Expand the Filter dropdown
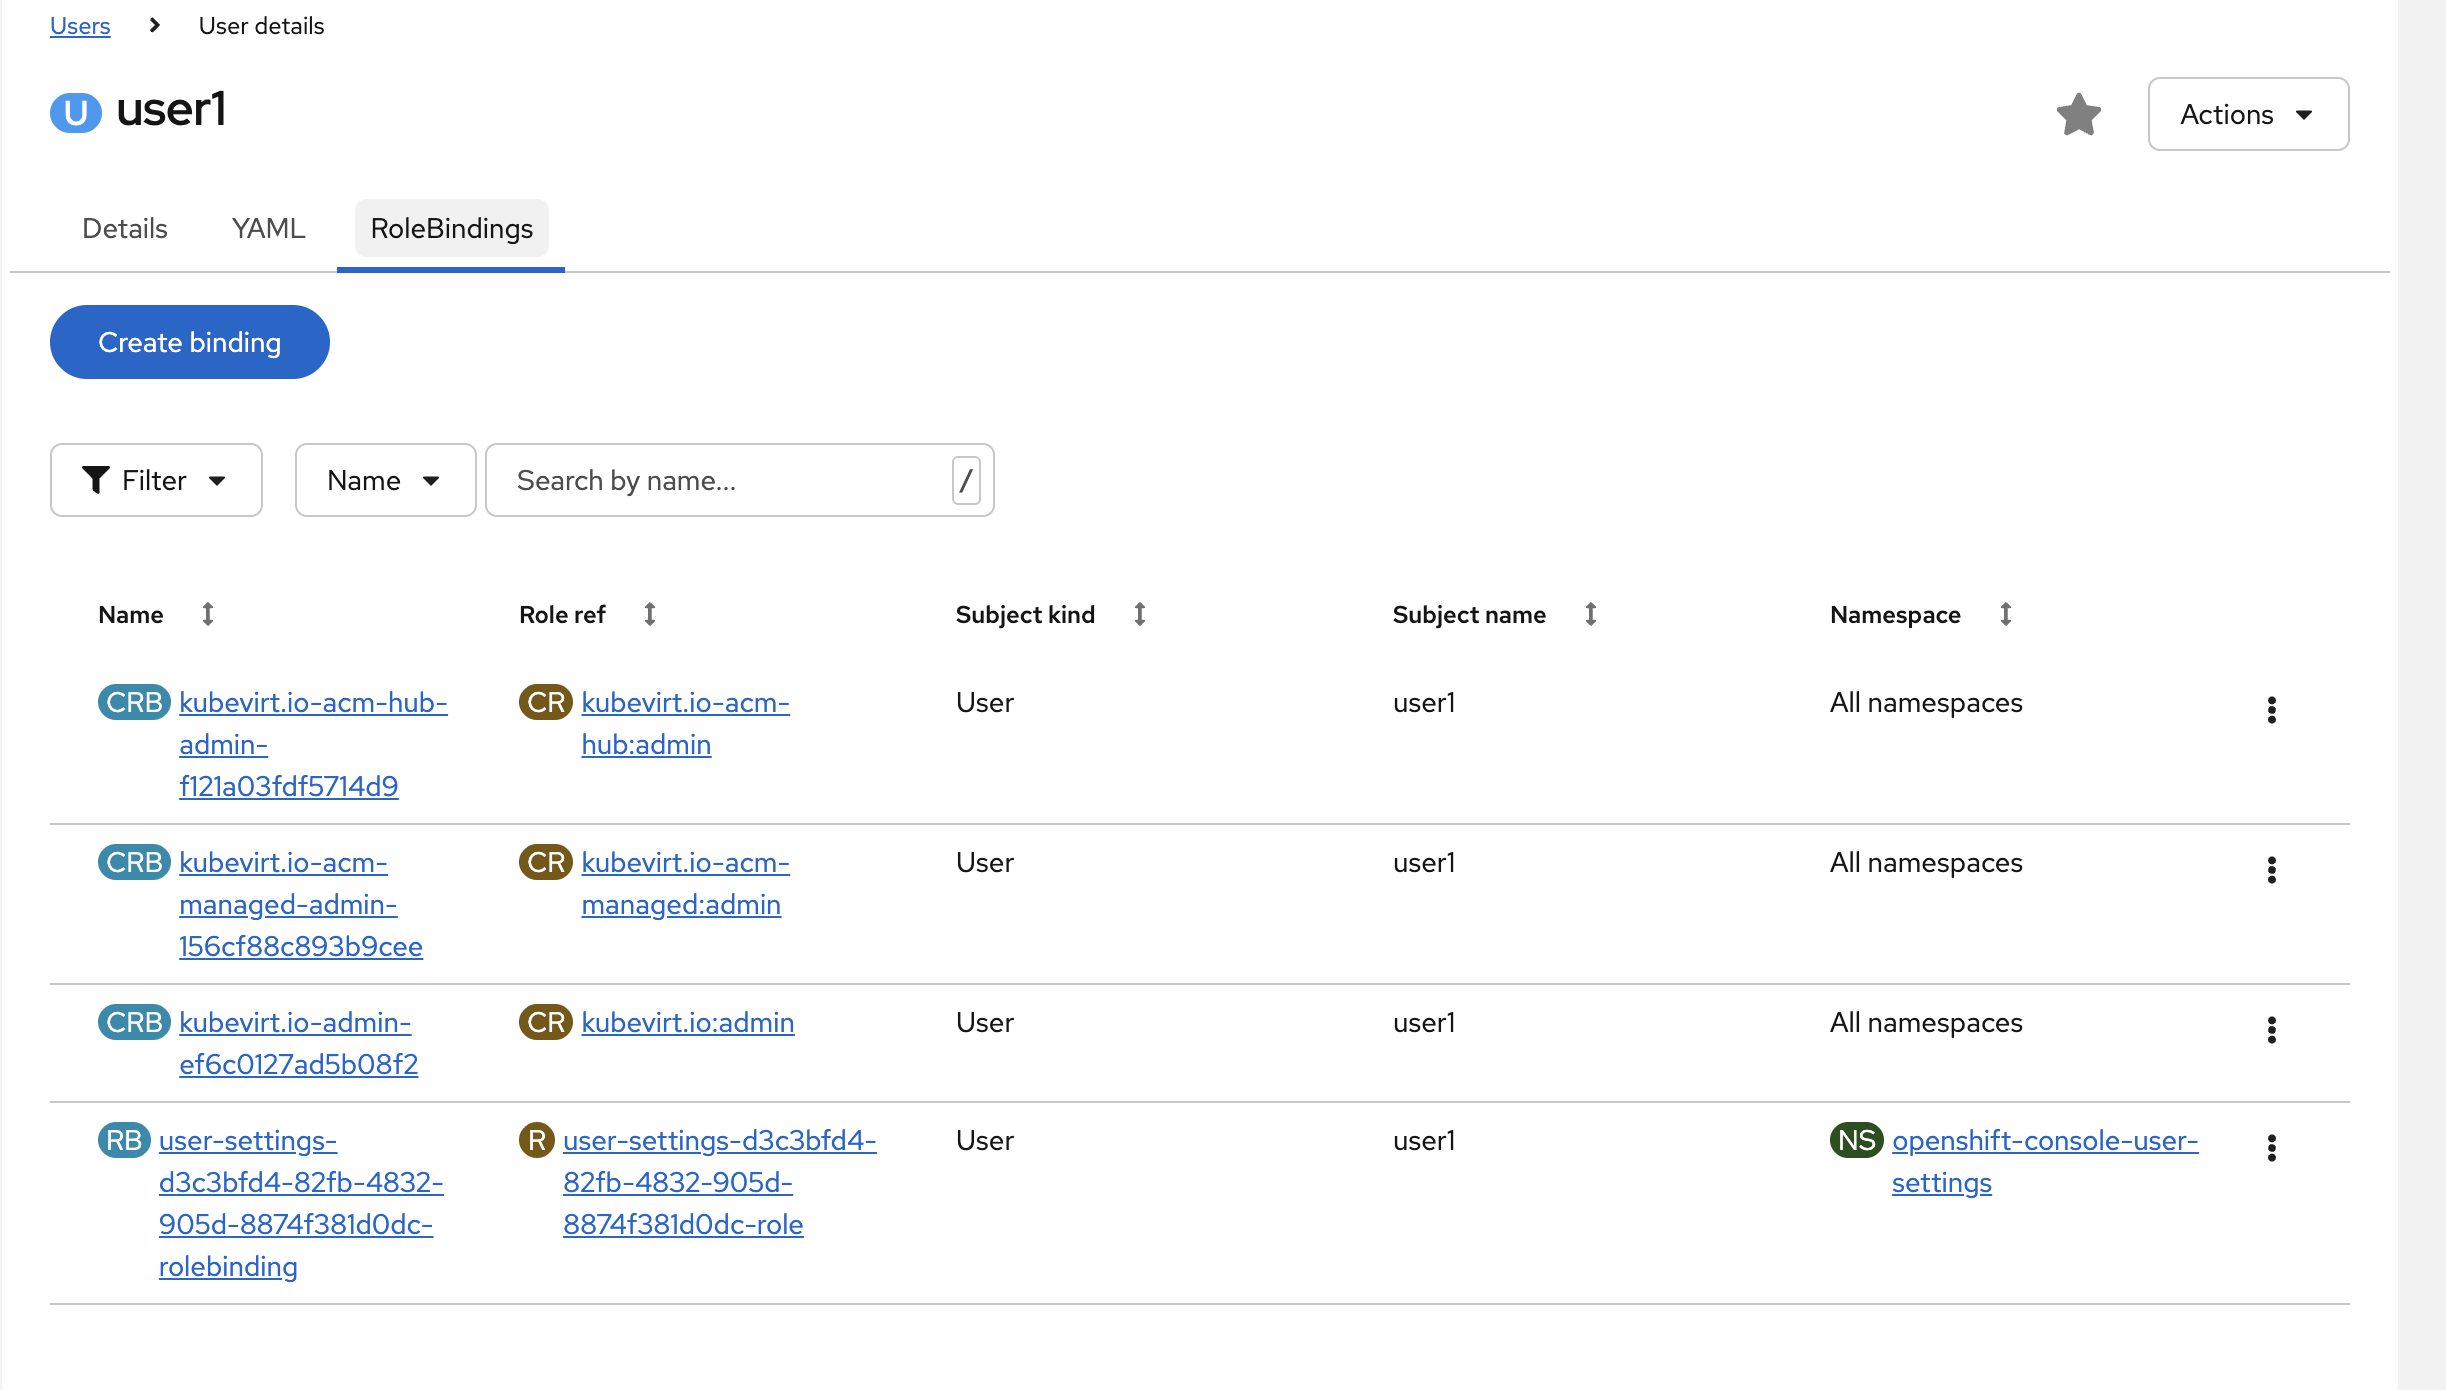Image resolution: width=2446 pixels, height=1390 pixels. click(156, 480)
